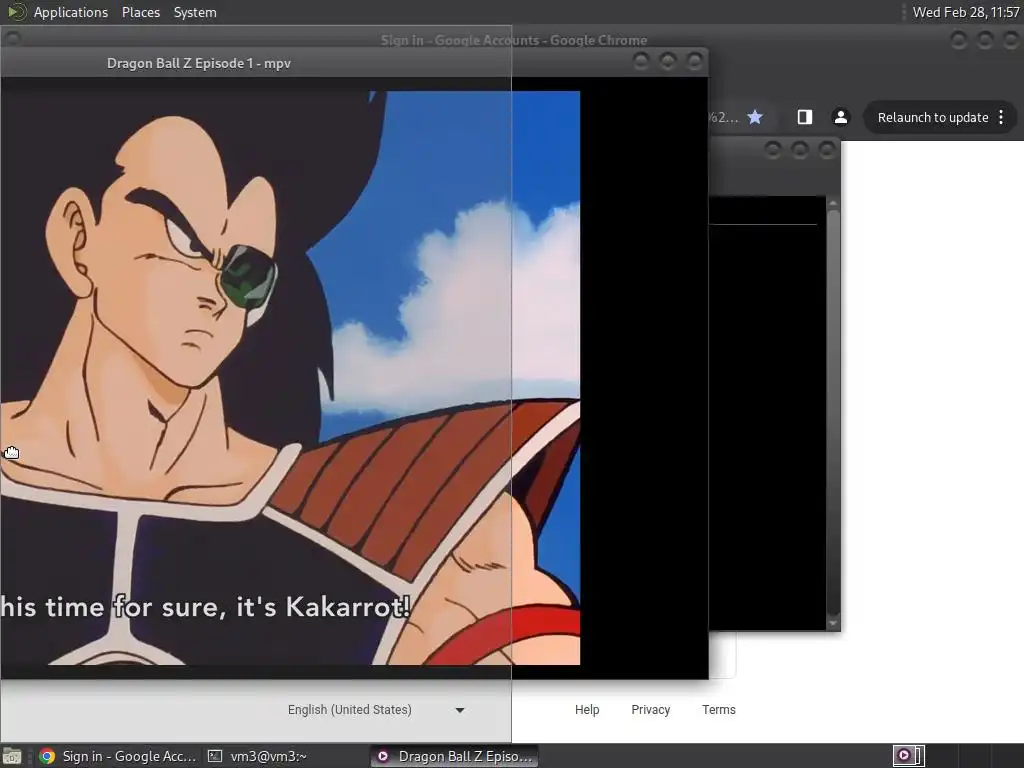This screenshot has height=768, width=1024.
Task: Switch to the Dragon Ball Z Episo... taskbar item
Action: (455, 756)
